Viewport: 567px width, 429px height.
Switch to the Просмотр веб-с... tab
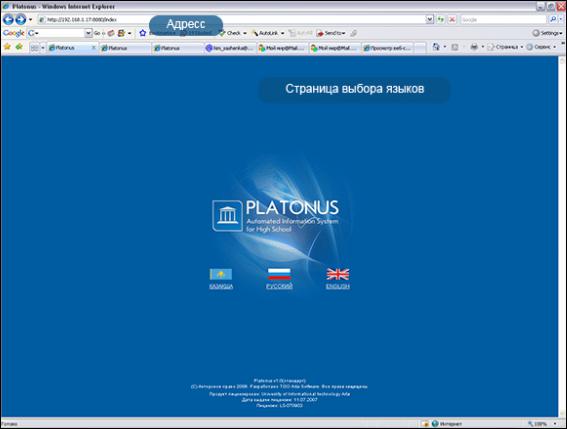[387, 48]
